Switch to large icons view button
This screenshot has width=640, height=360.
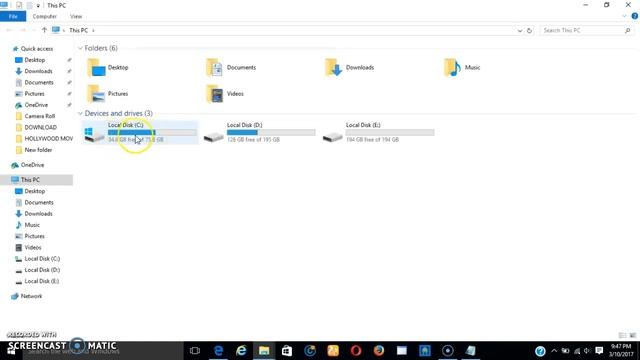(633, 336)
